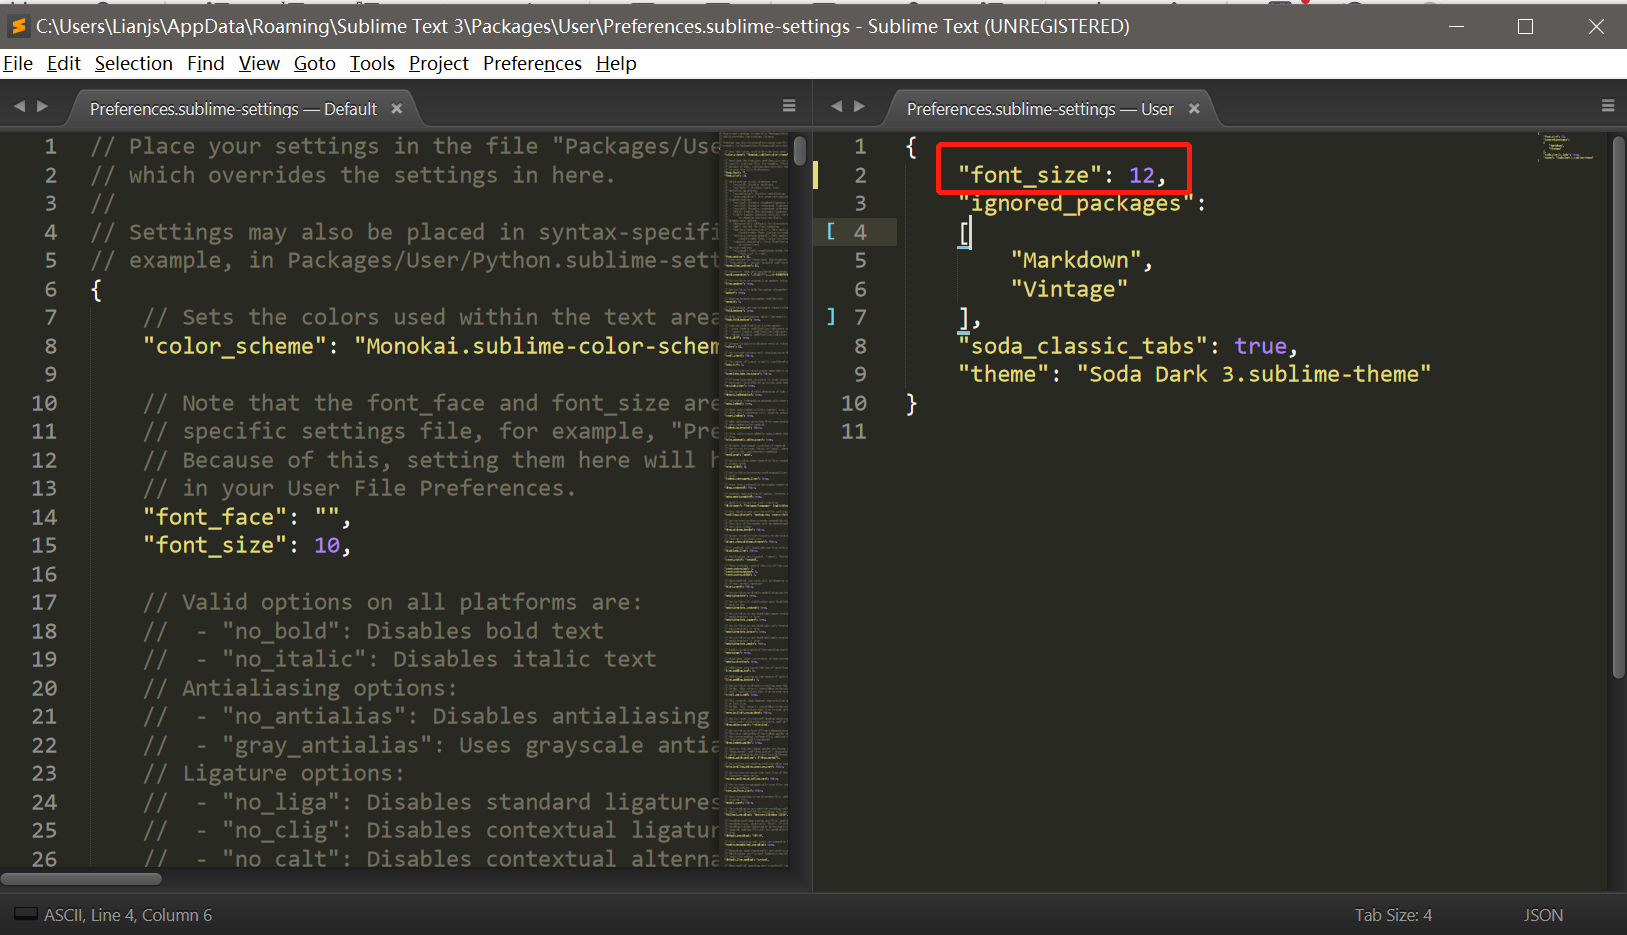Viewport: 1627px width, 935px height.
Task: Go to next tab in left pane
Action: click(42, 106)
